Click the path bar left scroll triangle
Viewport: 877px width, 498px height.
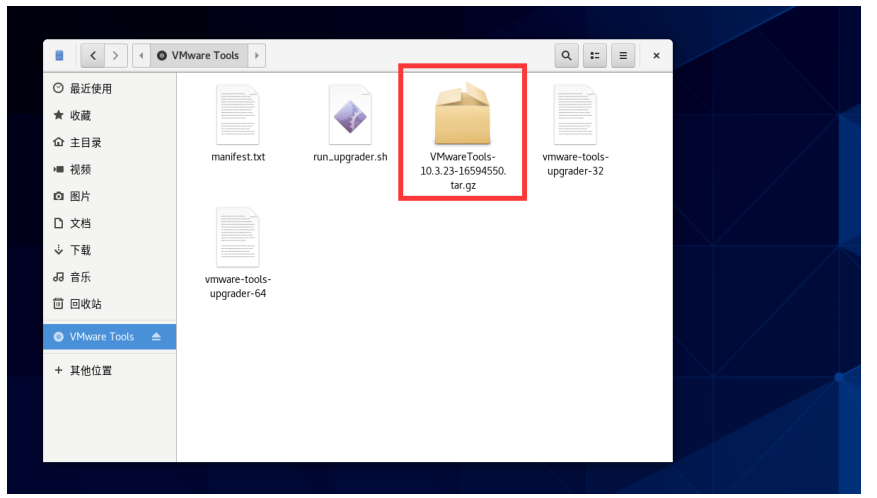tap(141, 55)
